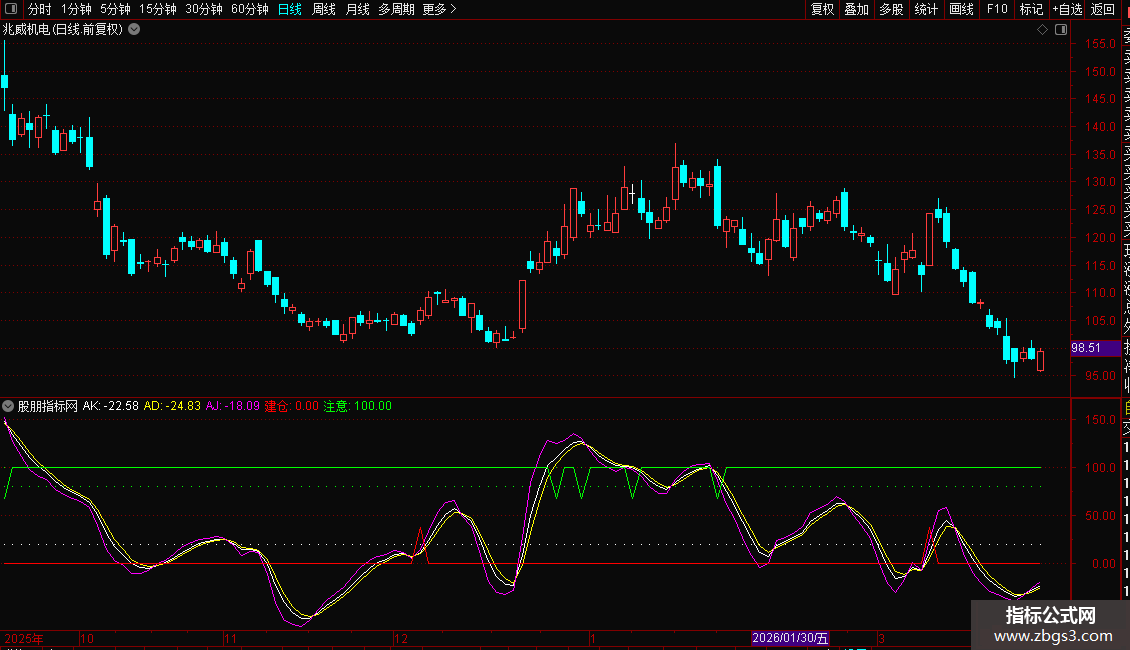Select the 15分钟 period
The height and width of the screenshot is (650, 1130).
tap(158, 9)
